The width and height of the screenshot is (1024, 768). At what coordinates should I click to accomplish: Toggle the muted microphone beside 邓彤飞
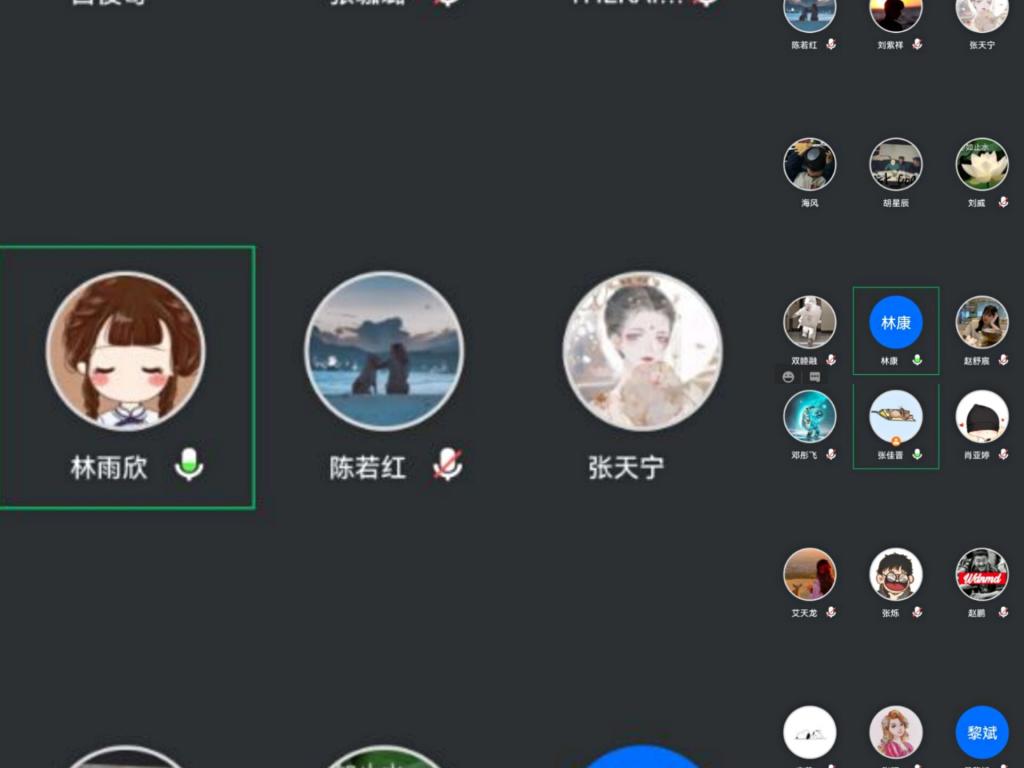coord(831,454)
